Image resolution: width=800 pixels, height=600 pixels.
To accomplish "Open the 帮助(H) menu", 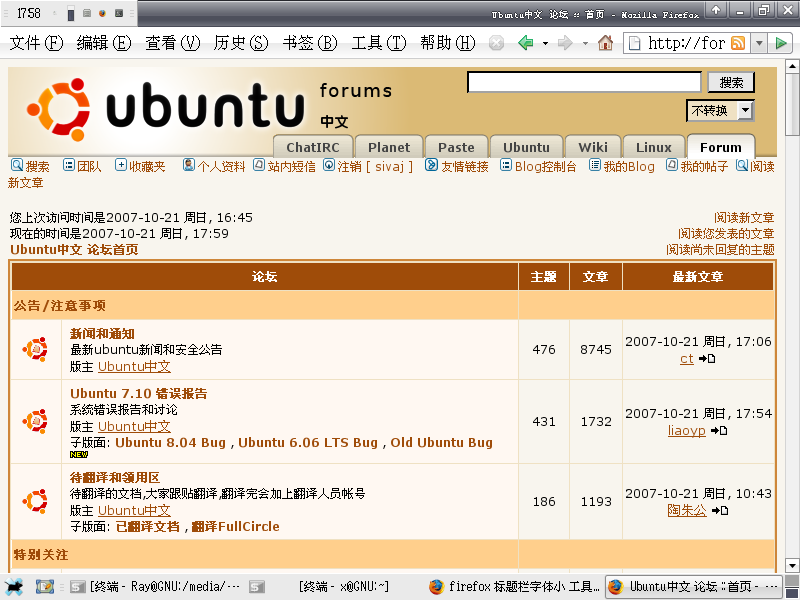I will point(447,43).
